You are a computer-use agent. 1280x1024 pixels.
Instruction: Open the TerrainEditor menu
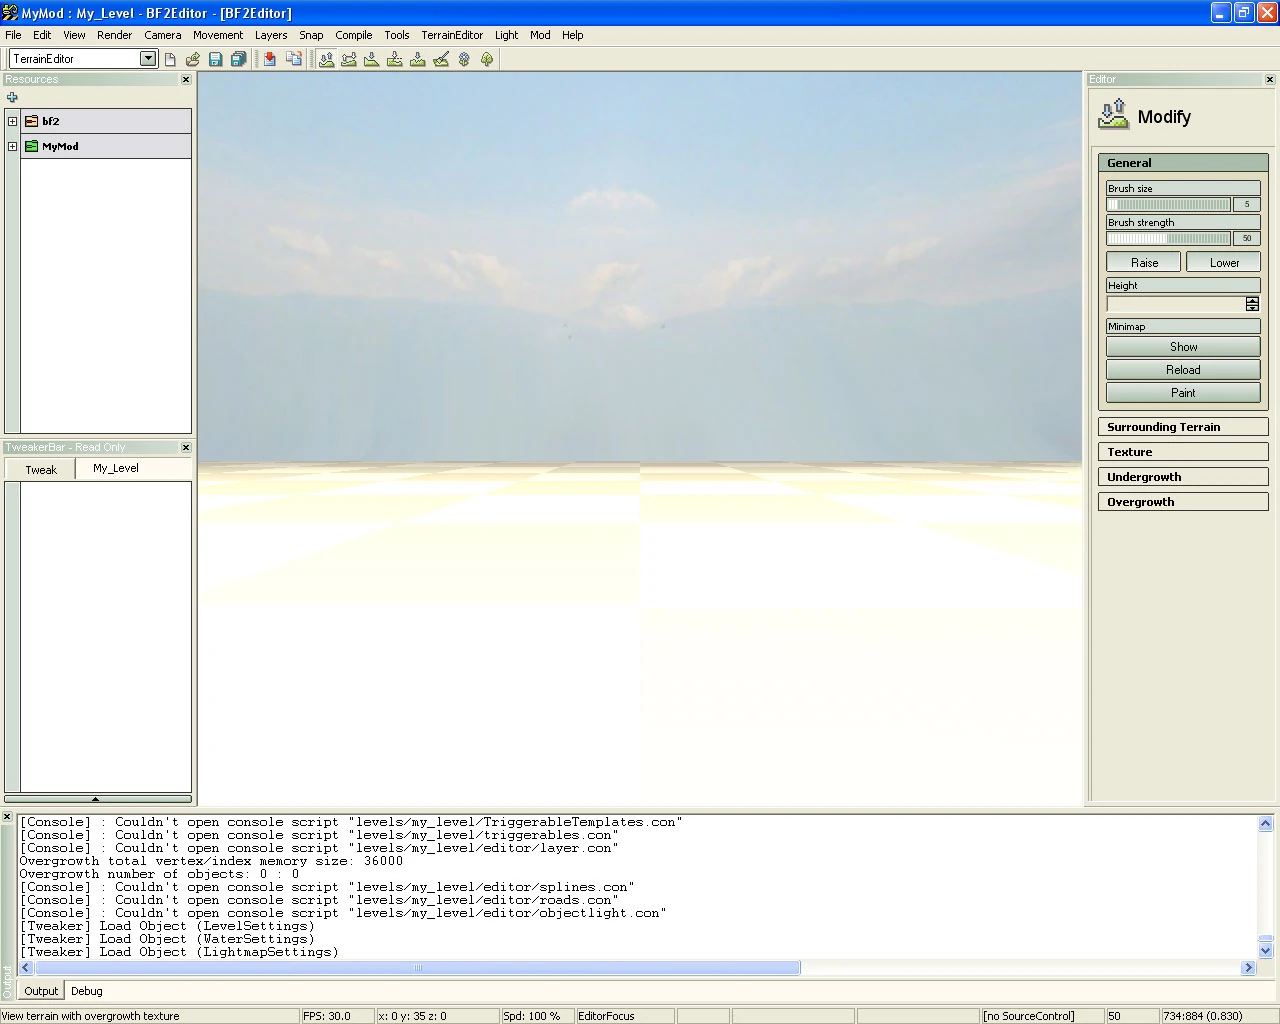(452, 35)
